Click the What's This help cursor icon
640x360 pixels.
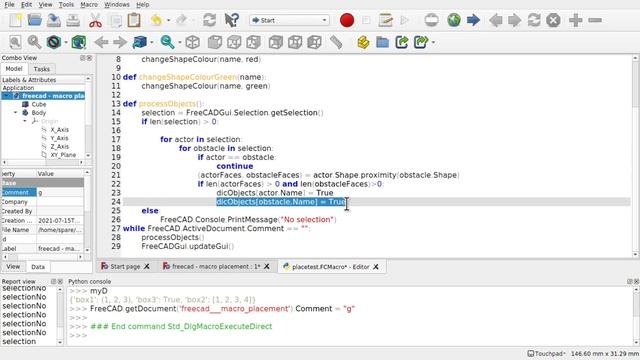click(x=232, y=20)
